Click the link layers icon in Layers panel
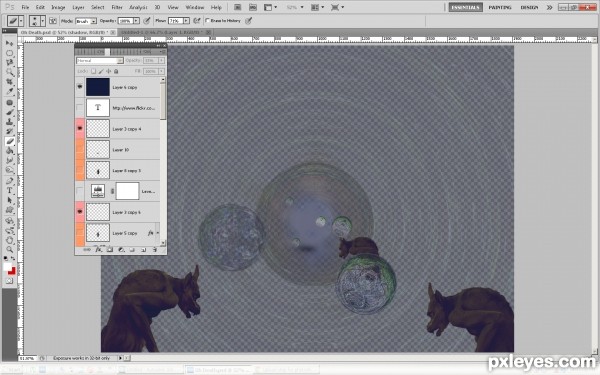Viewport: 600px width, 375px height. [x=87, y=250]
